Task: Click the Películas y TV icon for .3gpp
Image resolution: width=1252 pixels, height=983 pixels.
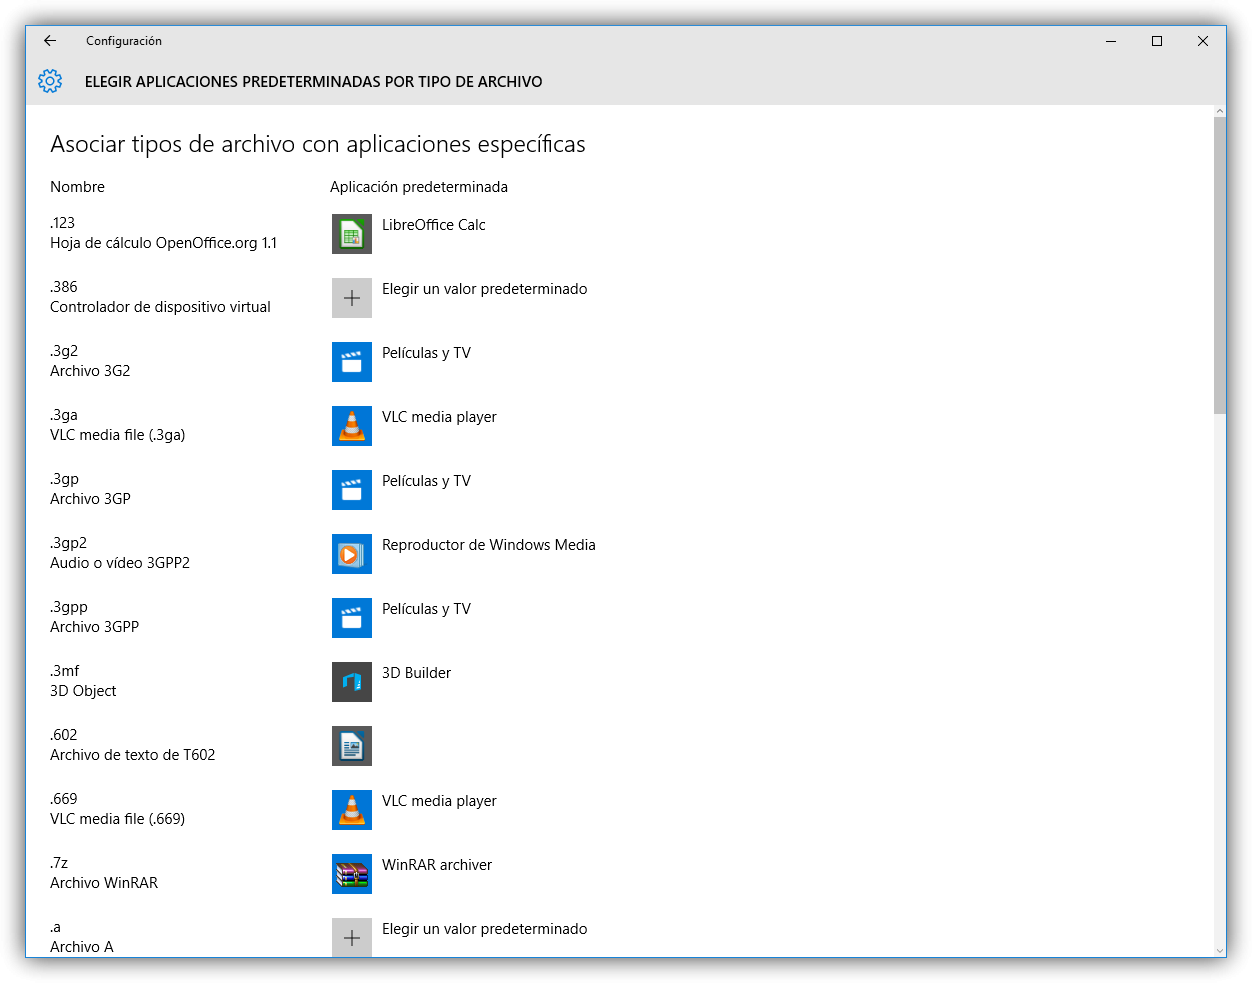Action: 352,618
